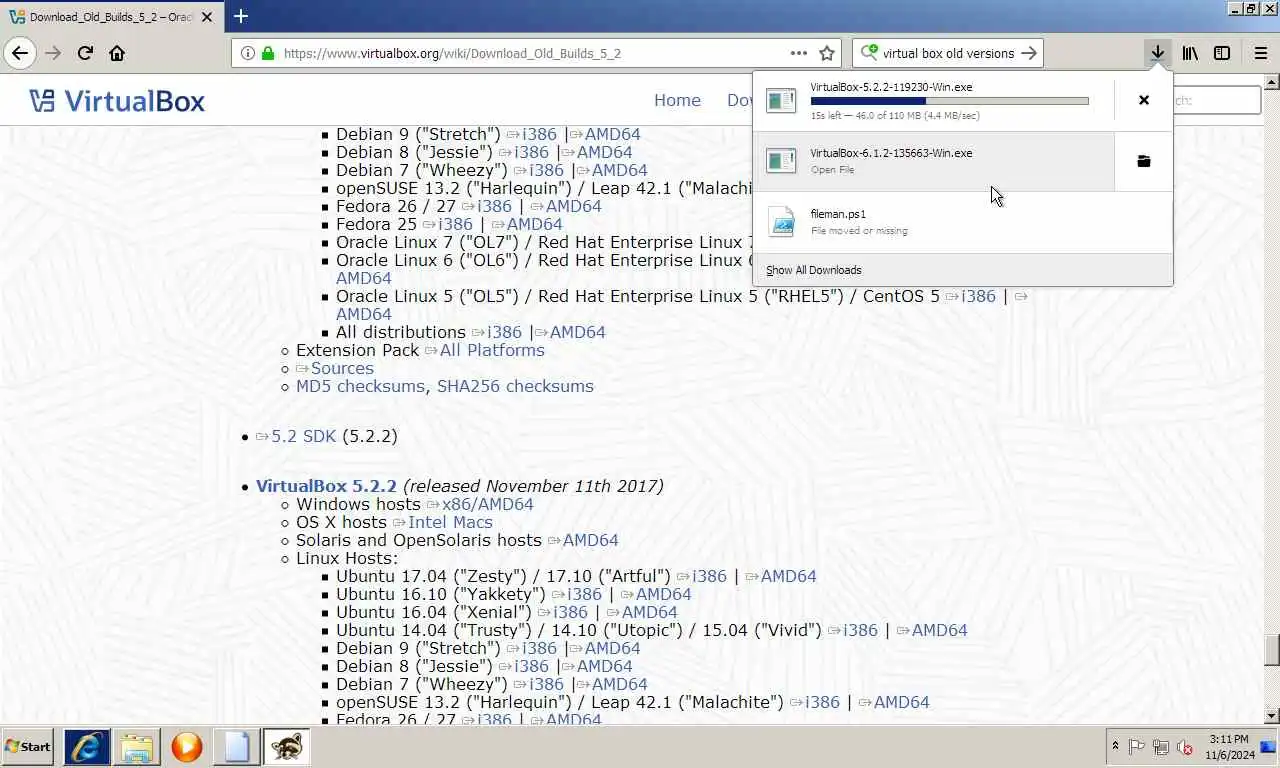Submit search with the arrow button

coord(1030,53)
